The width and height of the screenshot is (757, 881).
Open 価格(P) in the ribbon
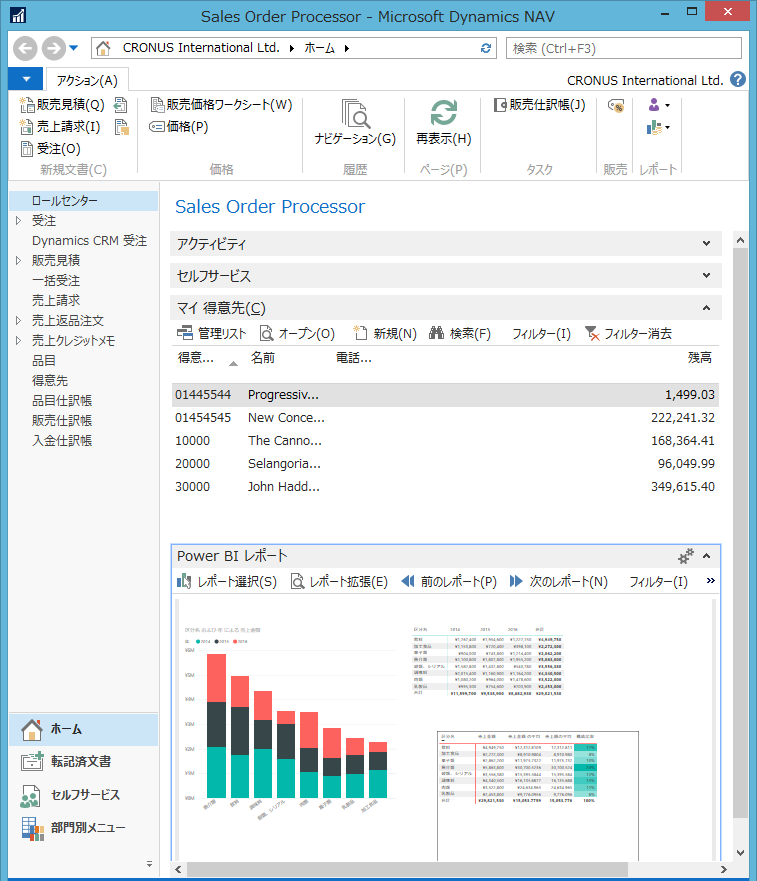(x=179, y=127)
